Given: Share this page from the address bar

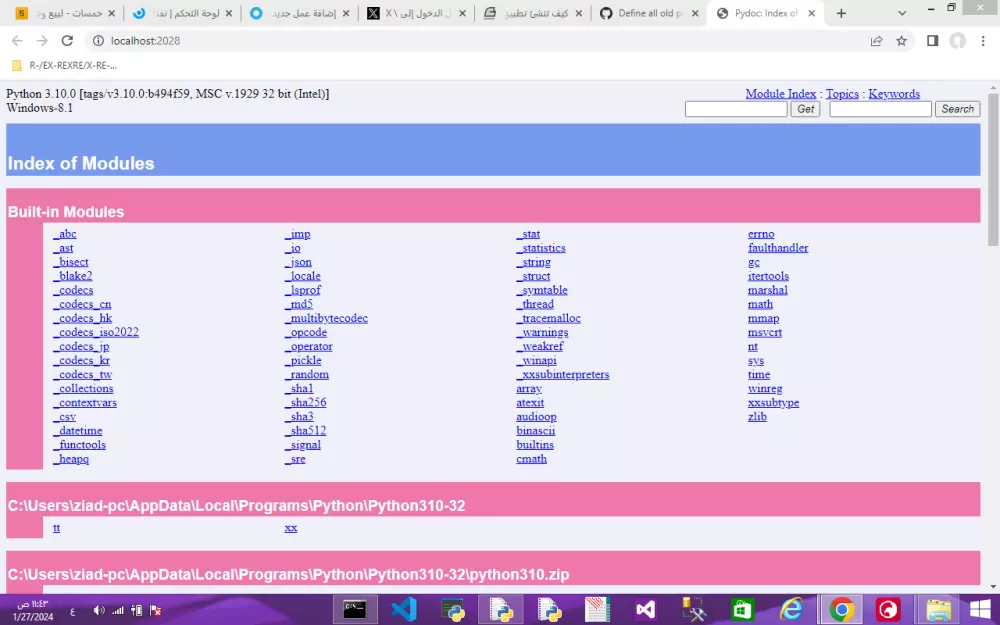Looking at the screenshot, I should tap(876, 41).
